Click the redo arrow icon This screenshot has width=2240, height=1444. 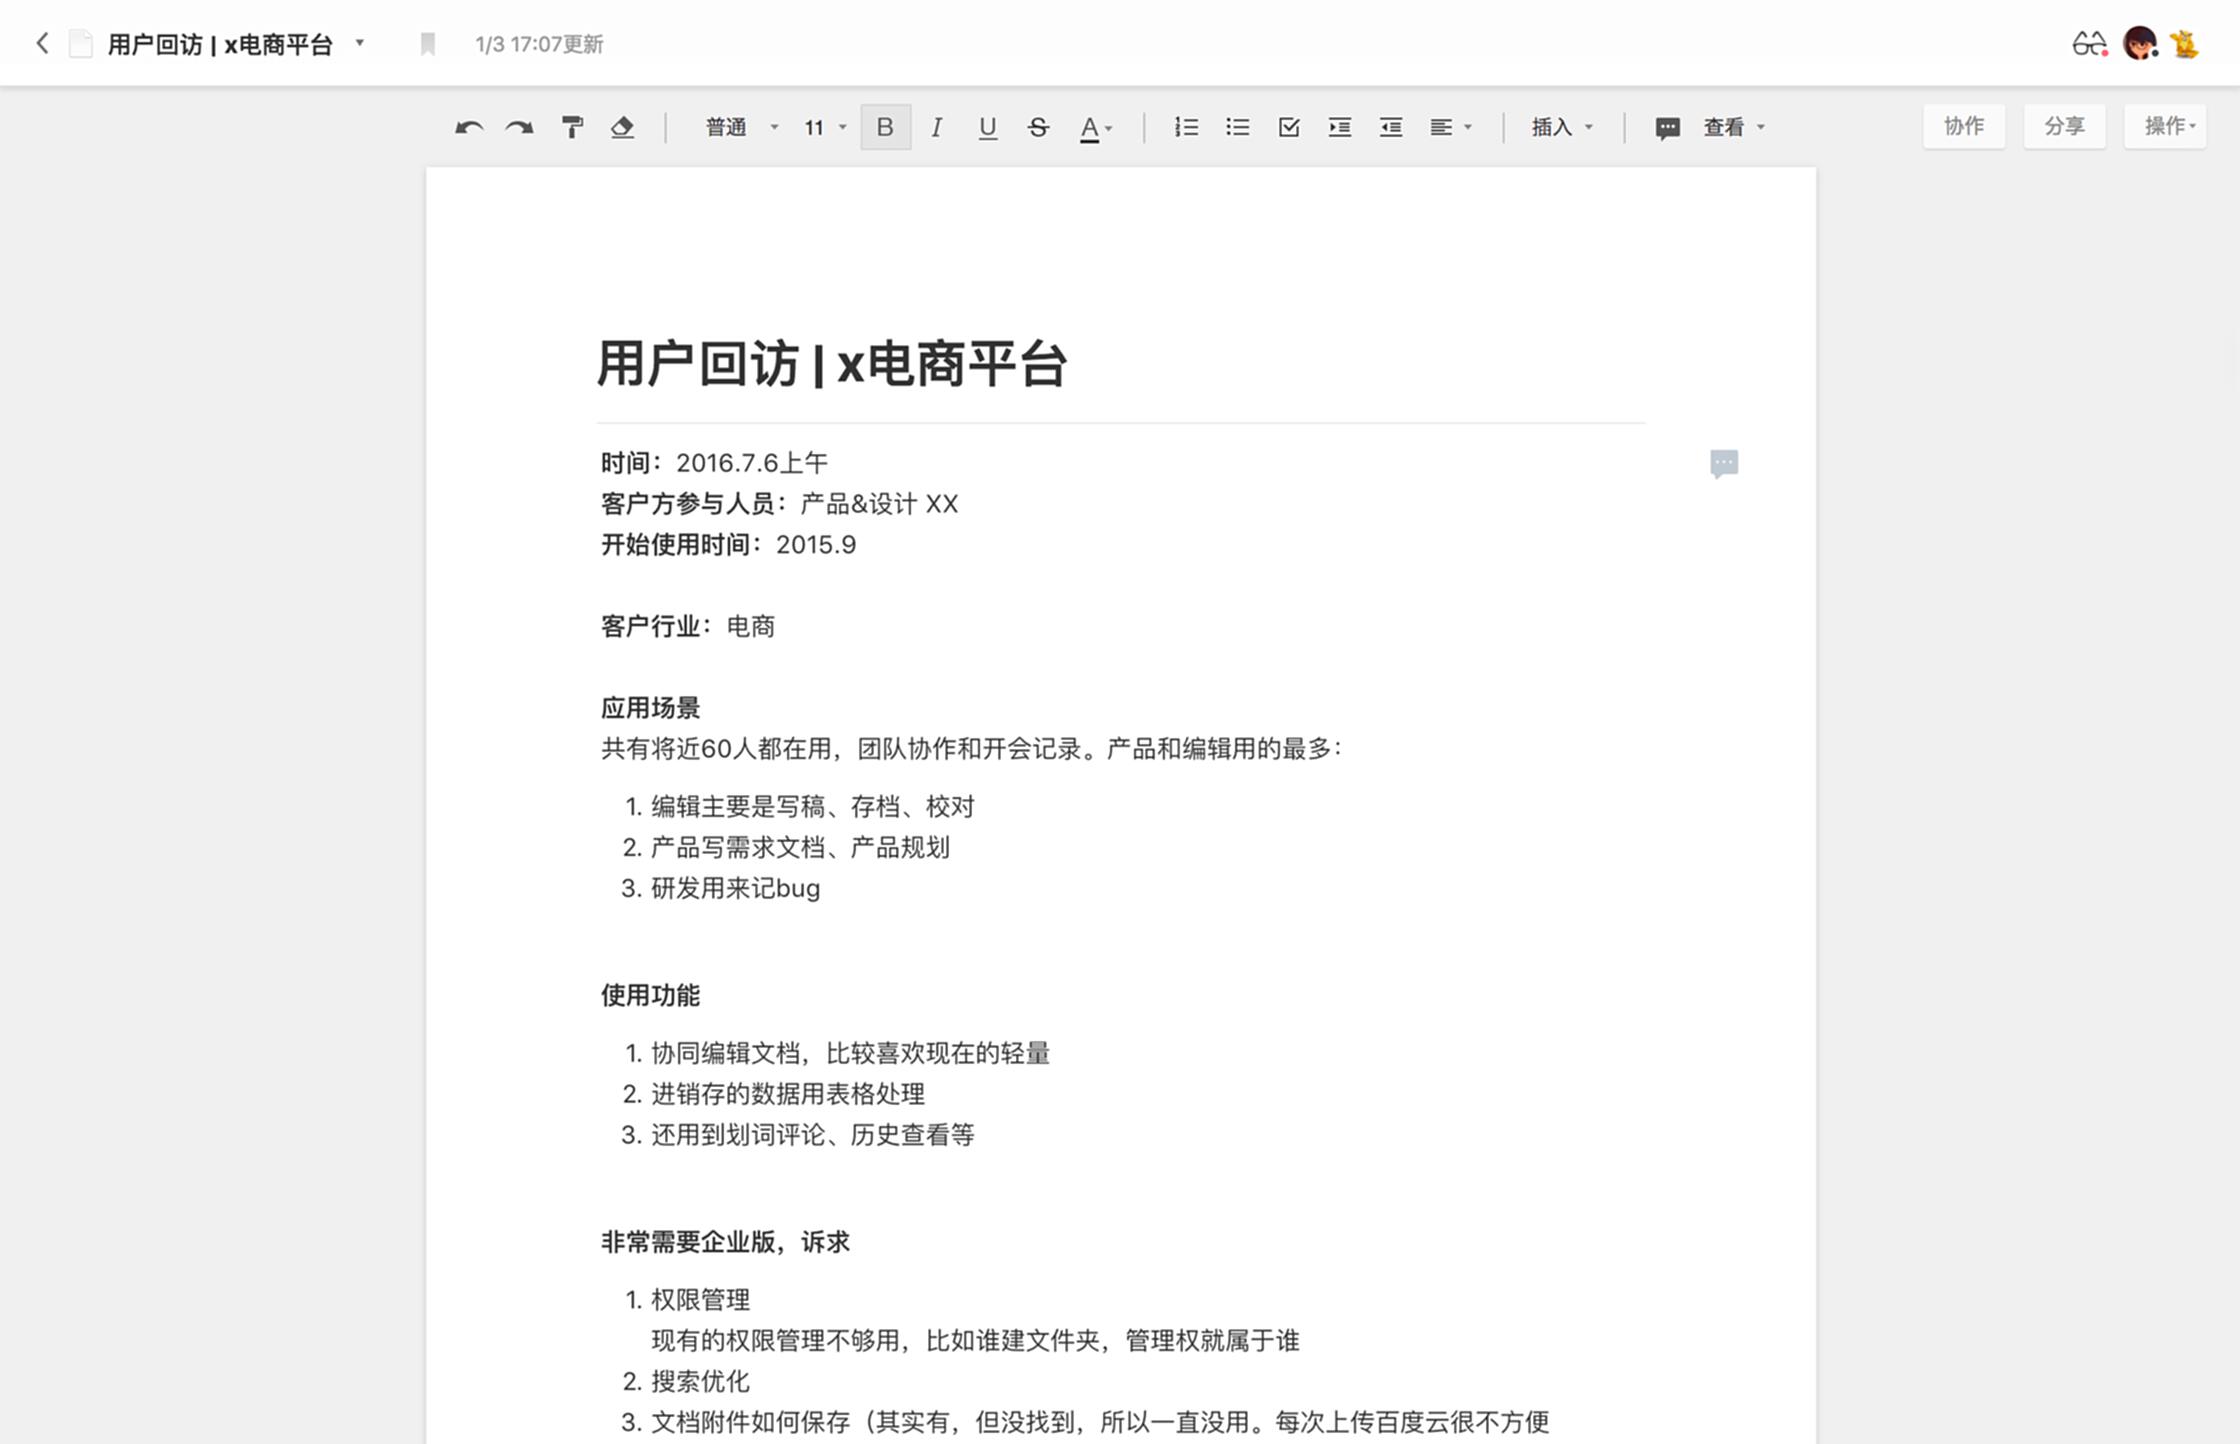pyautogui.click(x=519, y=127)
